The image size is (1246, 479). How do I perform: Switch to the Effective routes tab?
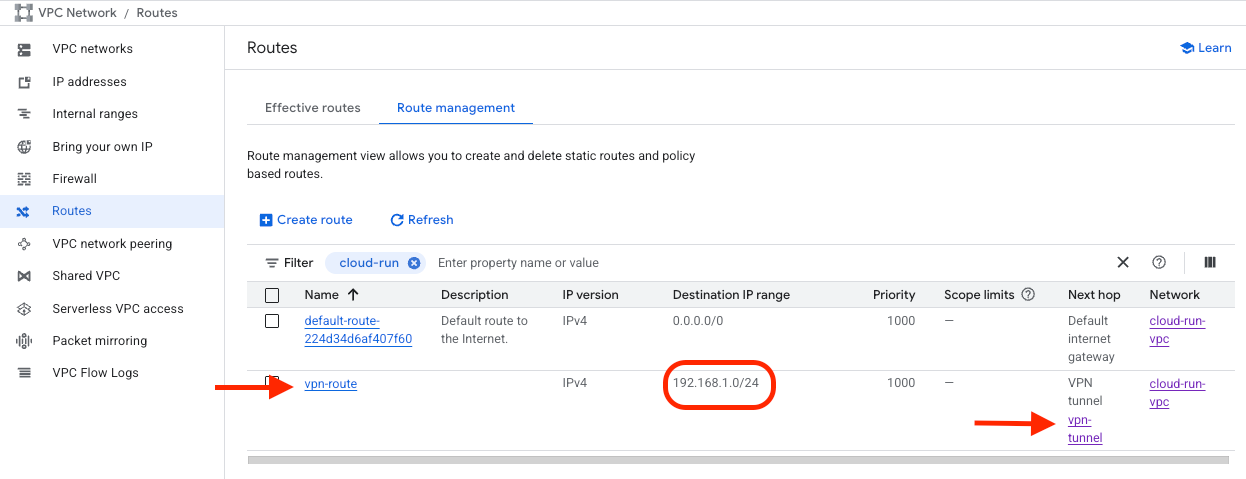click(312, 108)
